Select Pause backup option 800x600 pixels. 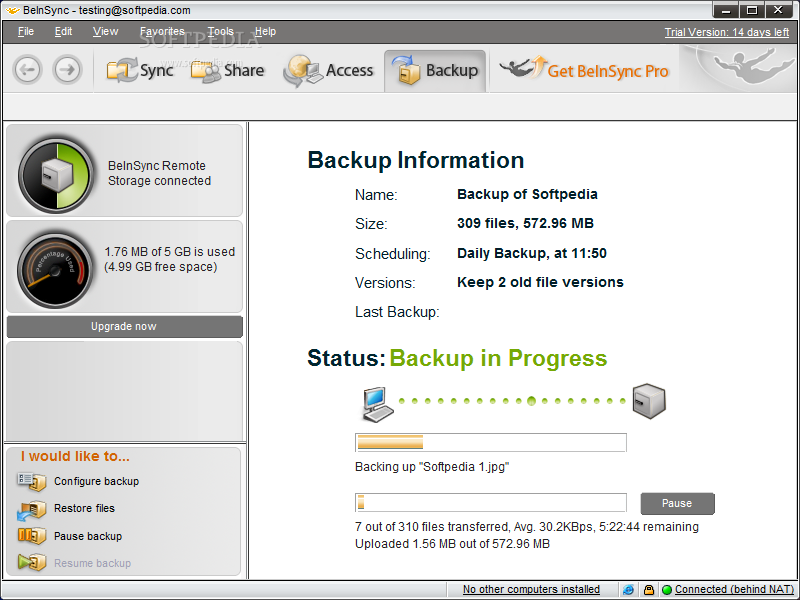(88, 536)
